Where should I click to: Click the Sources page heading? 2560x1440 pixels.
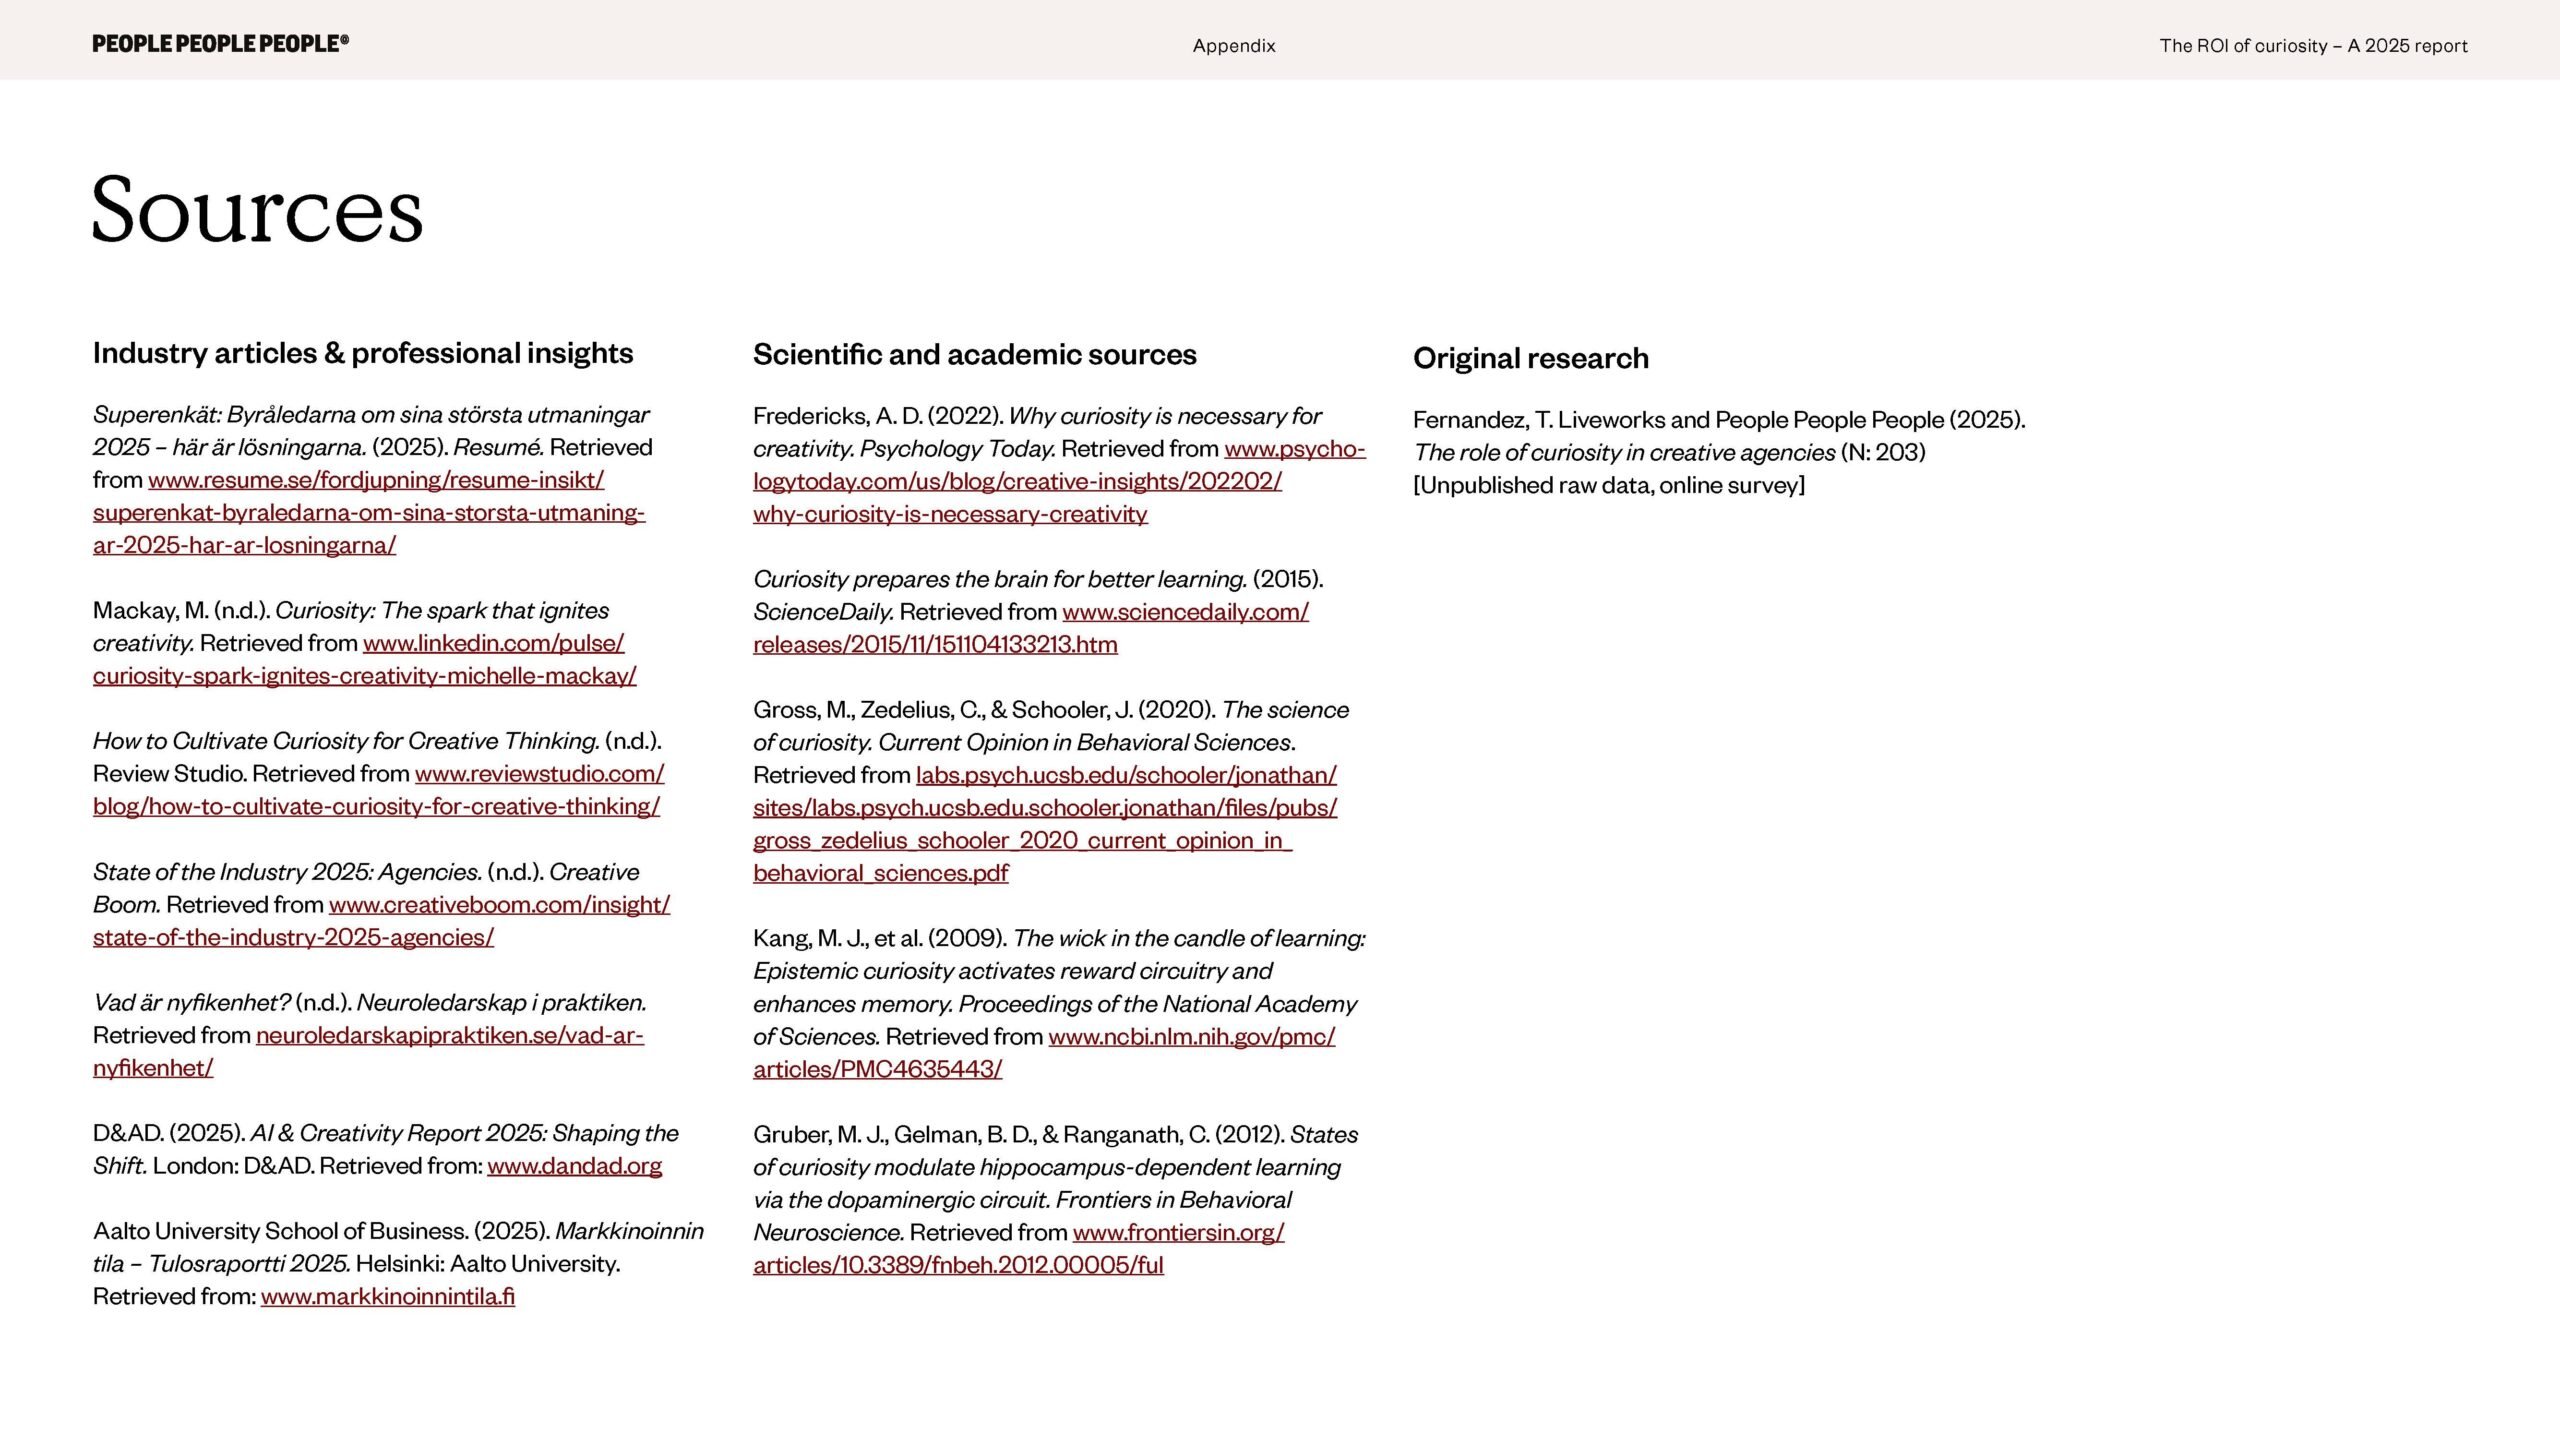pos(257,210)
